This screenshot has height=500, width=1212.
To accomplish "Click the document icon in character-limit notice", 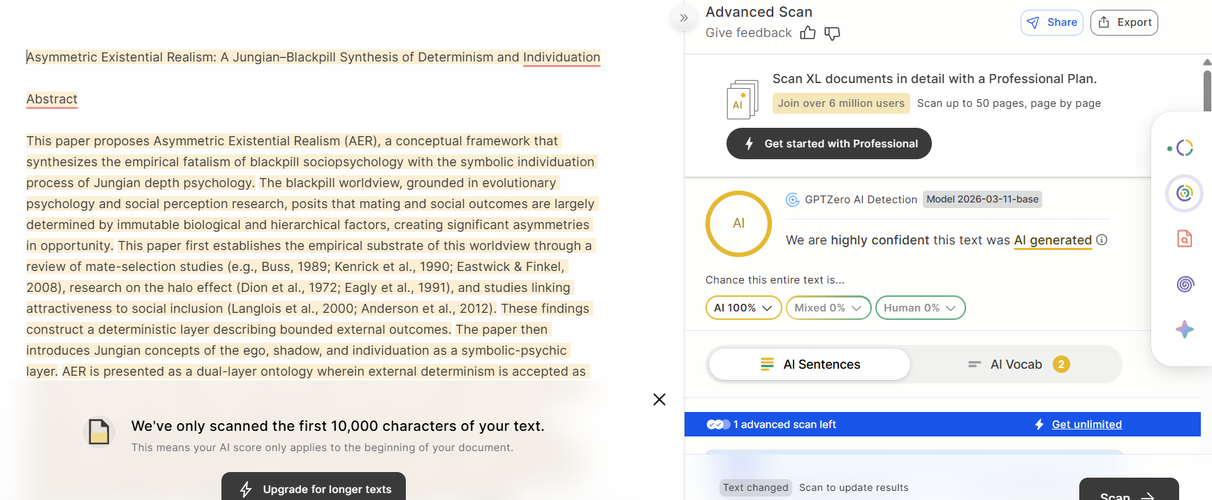I will [98, 432].
